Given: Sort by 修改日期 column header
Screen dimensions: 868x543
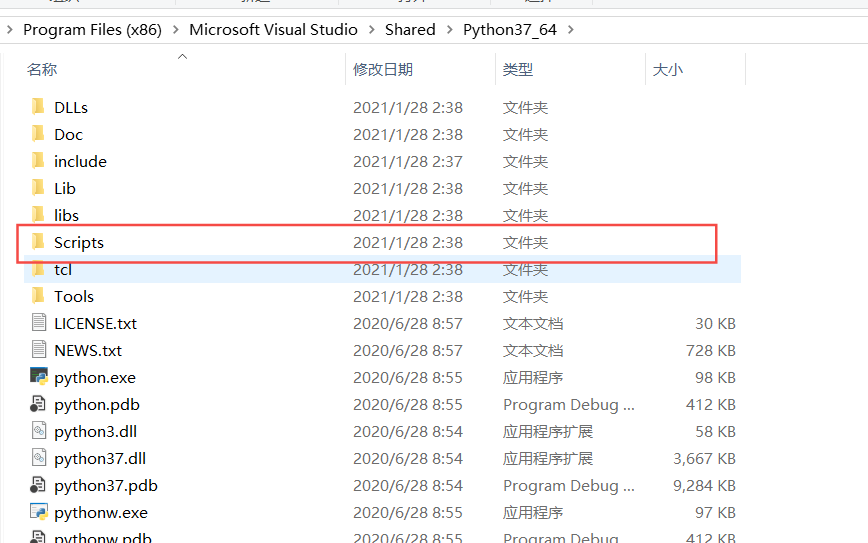Looking at the screenshot, I should 383,70.
